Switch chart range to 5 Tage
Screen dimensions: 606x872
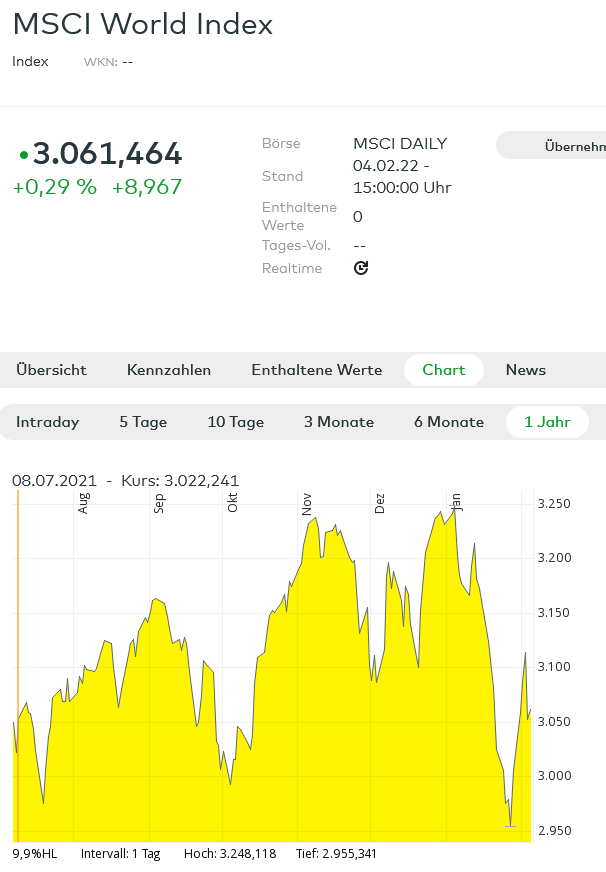[143, 422]
